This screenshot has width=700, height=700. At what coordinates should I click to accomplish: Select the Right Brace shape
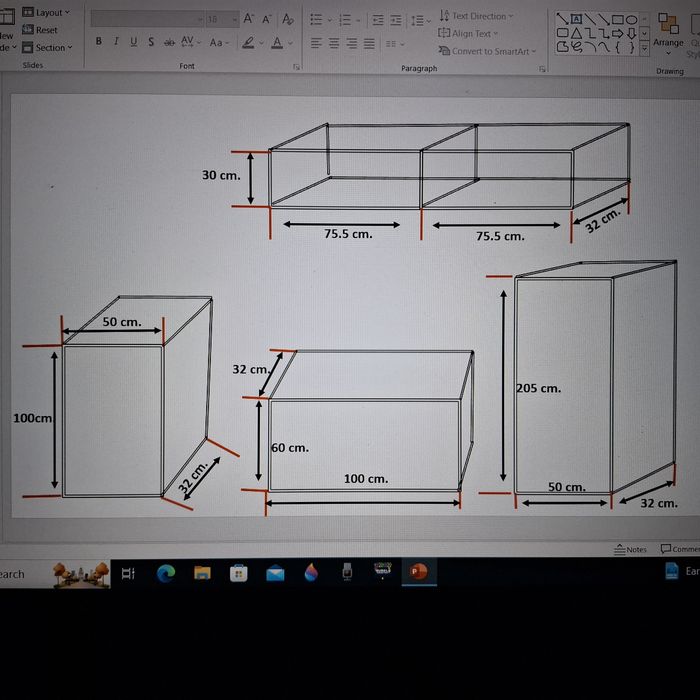click(632, 47)
